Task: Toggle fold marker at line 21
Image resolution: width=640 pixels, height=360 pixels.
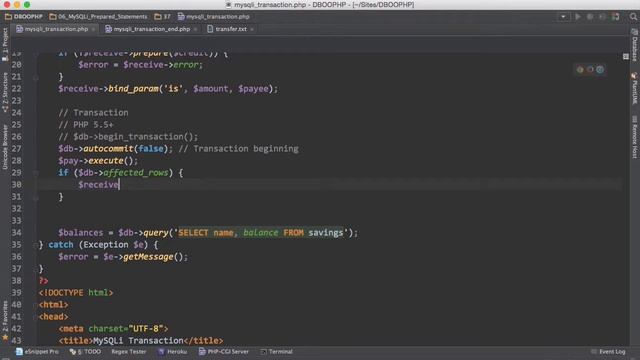Action: 36,77
